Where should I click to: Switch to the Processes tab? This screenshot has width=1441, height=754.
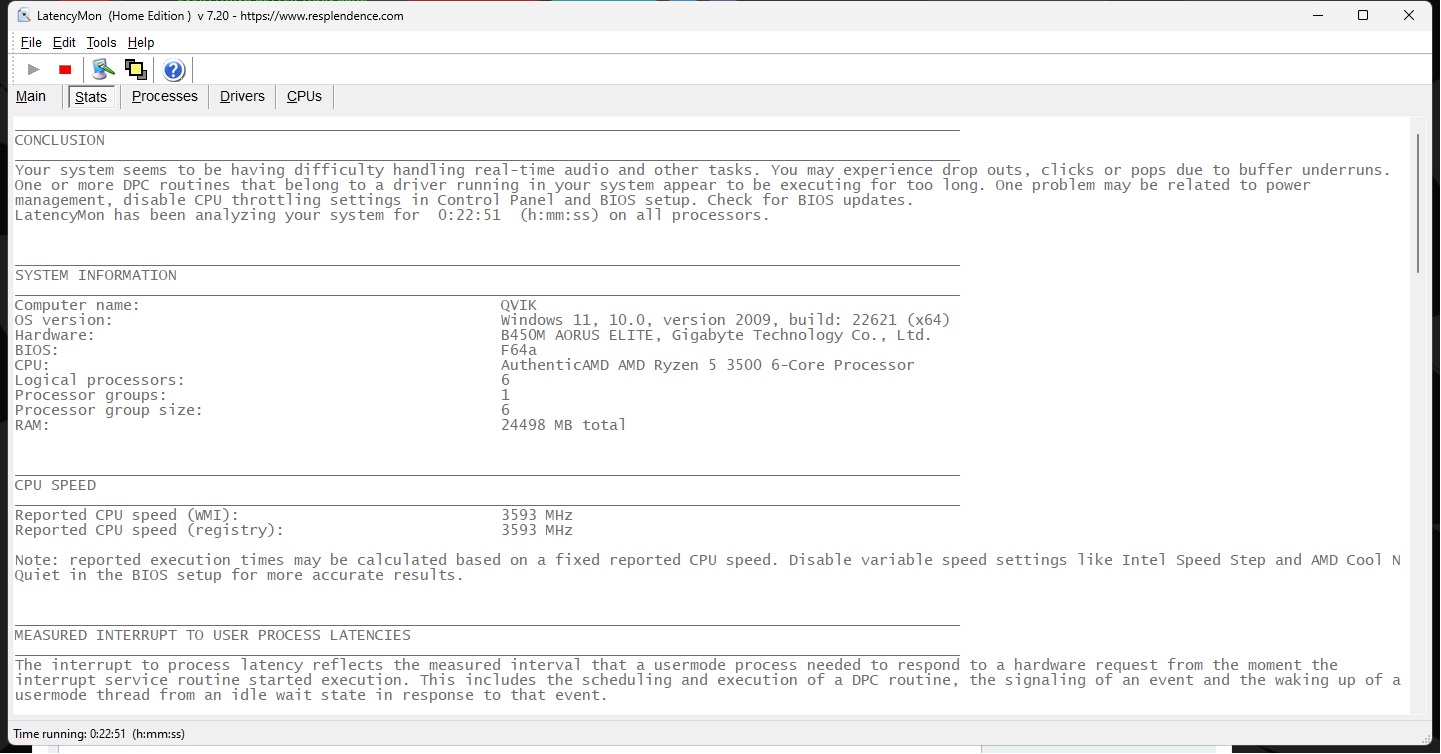165,96
